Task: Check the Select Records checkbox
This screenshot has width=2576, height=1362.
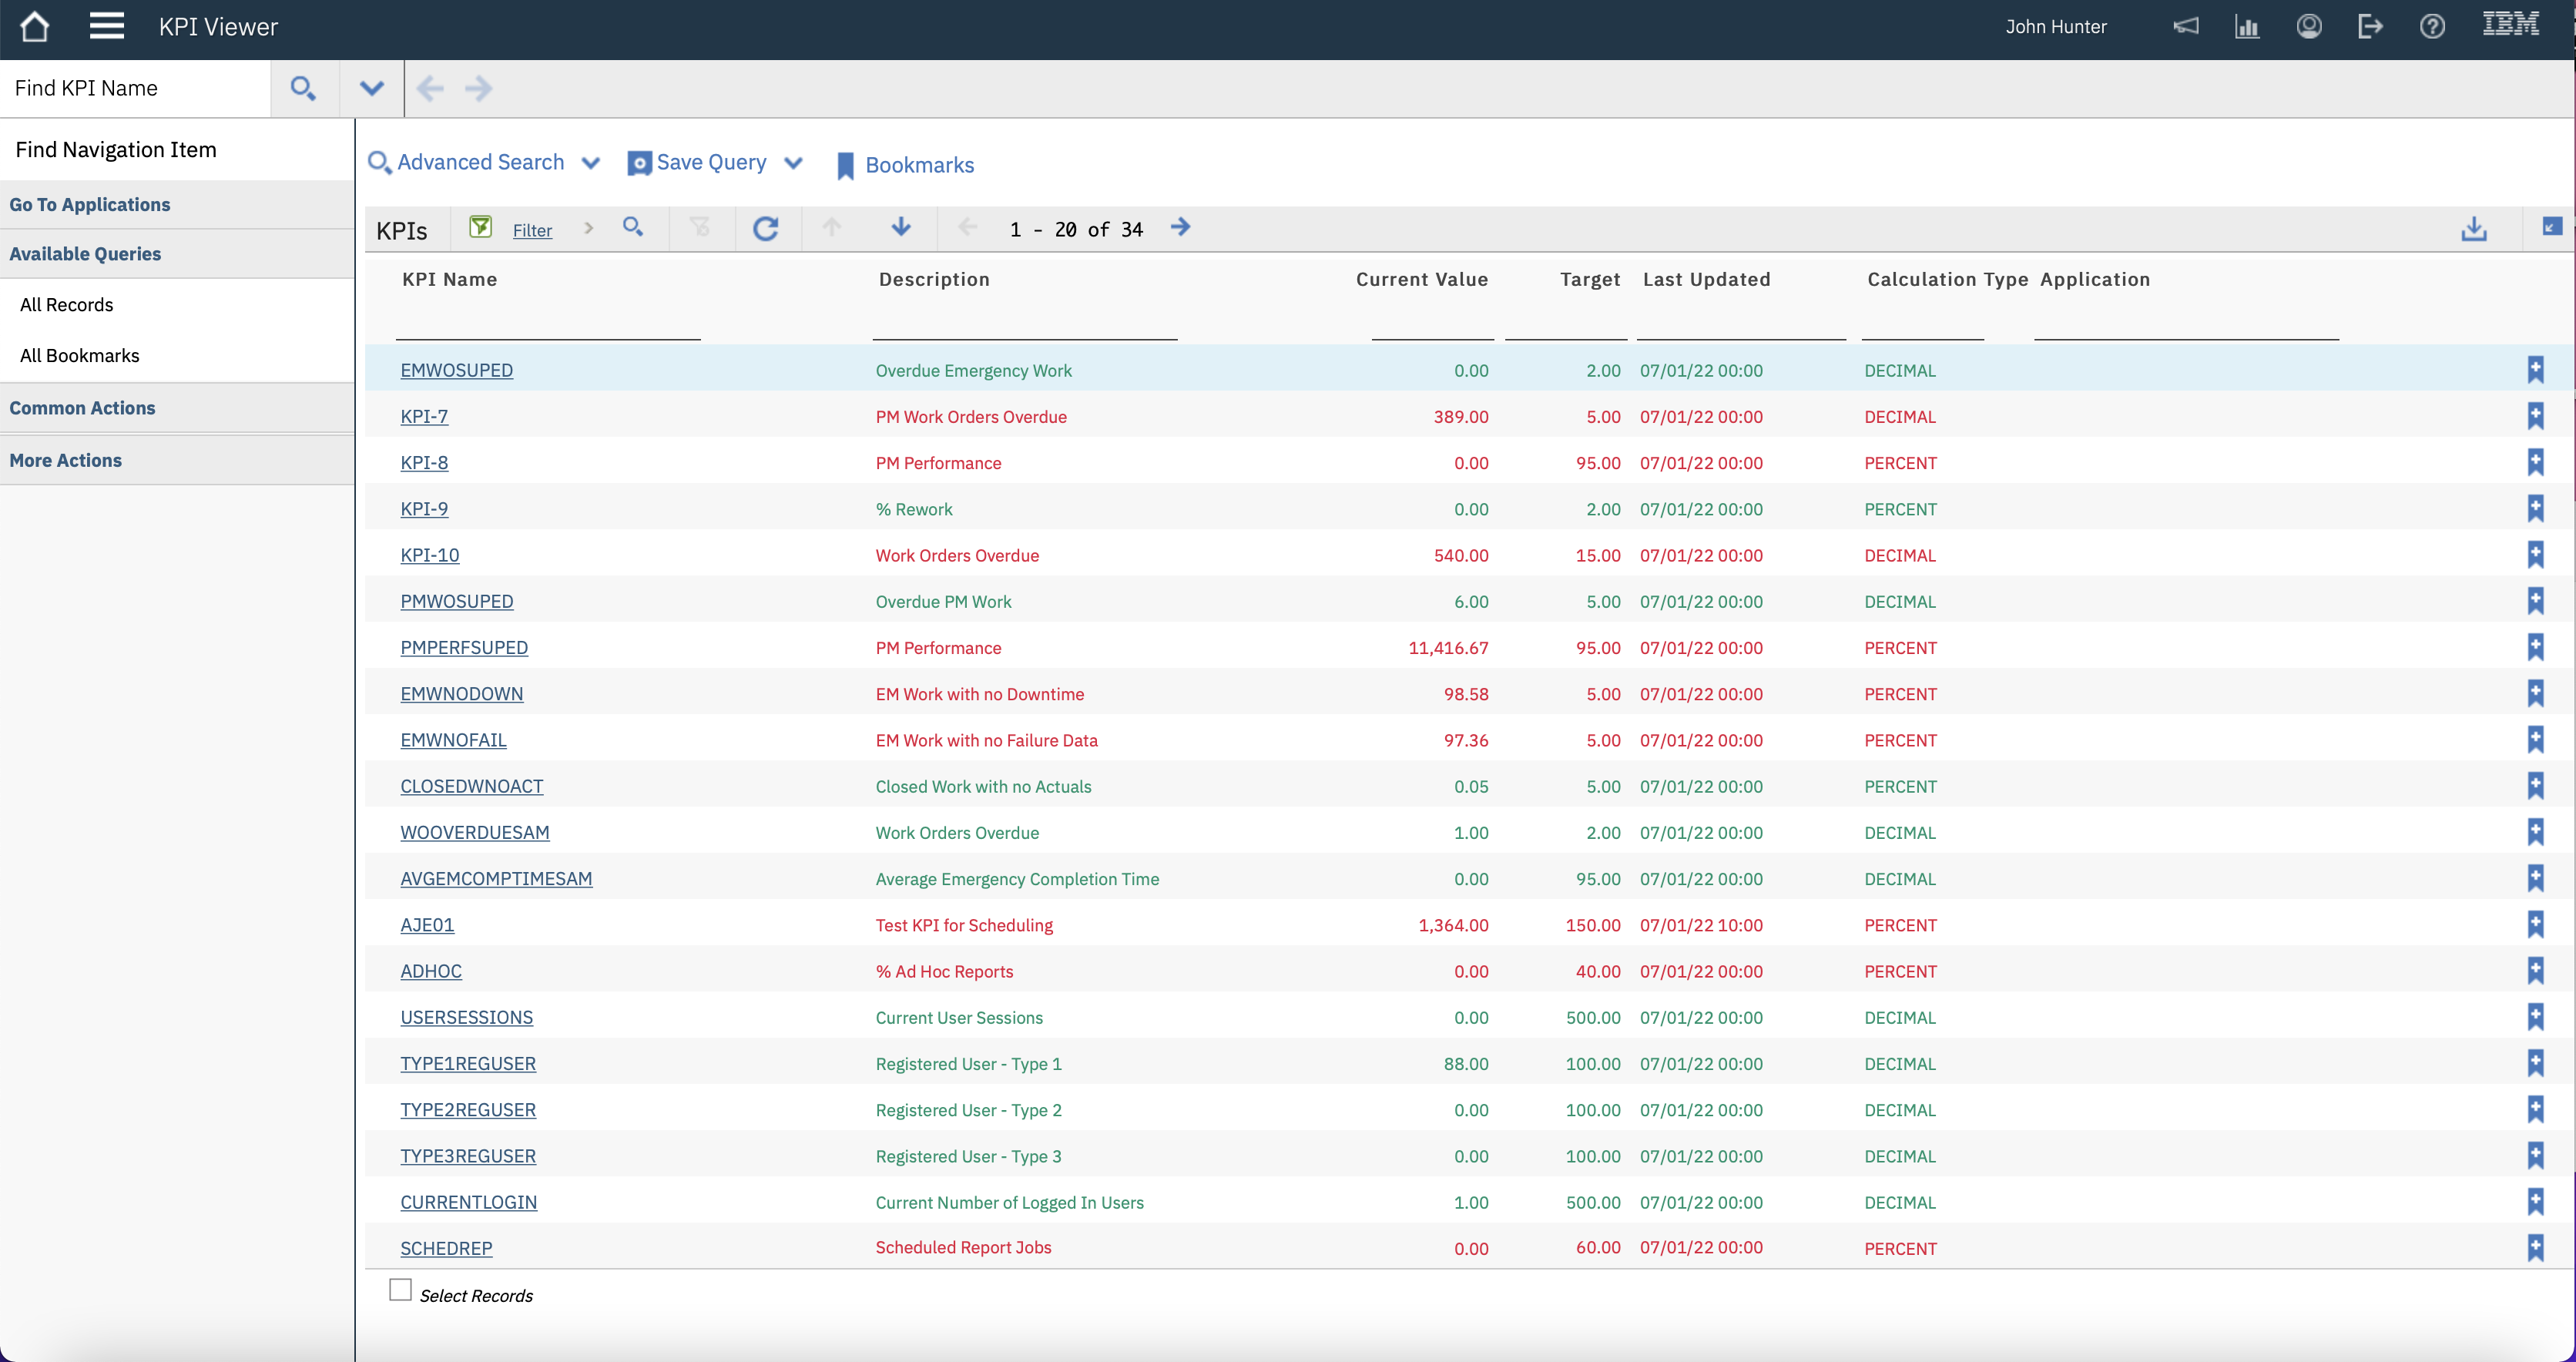Action: [400, 1290]
